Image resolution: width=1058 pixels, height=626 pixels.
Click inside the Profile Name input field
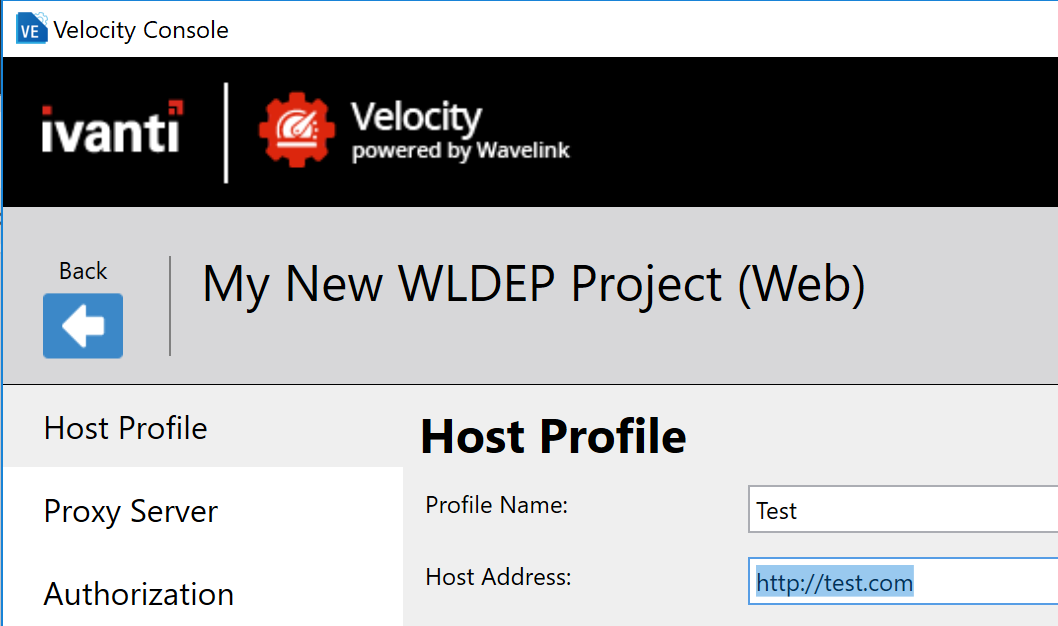[900, 510]
